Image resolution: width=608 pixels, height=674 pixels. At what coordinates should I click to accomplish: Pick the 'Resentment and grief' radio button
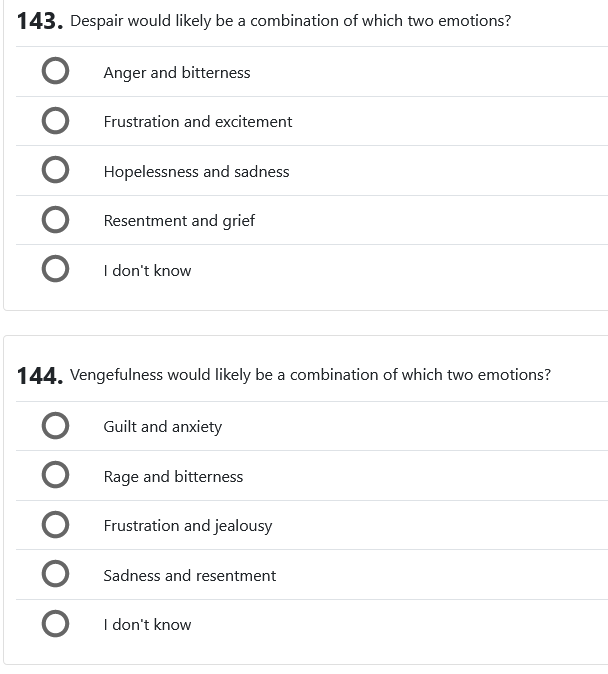pos(56,220)
